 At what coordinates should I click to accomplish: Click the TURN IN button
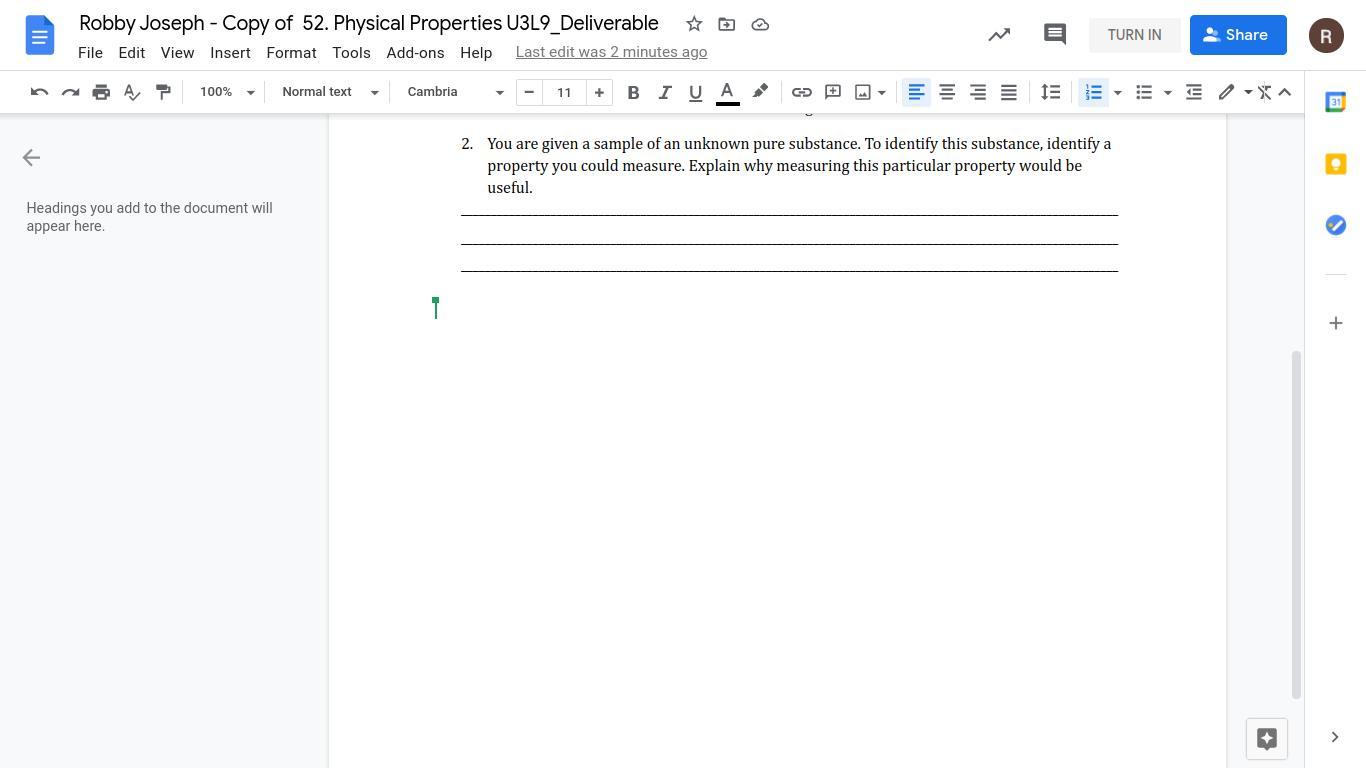(1134, 35)
